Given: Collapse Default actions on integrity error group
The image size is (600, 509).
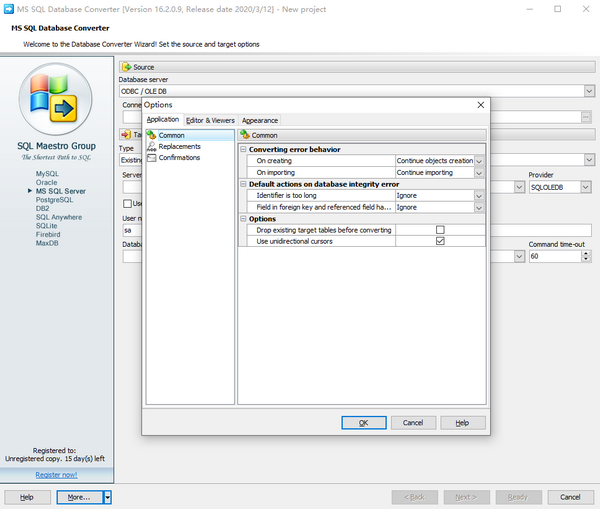Looking at the screenshot, I should click(243, 184).
